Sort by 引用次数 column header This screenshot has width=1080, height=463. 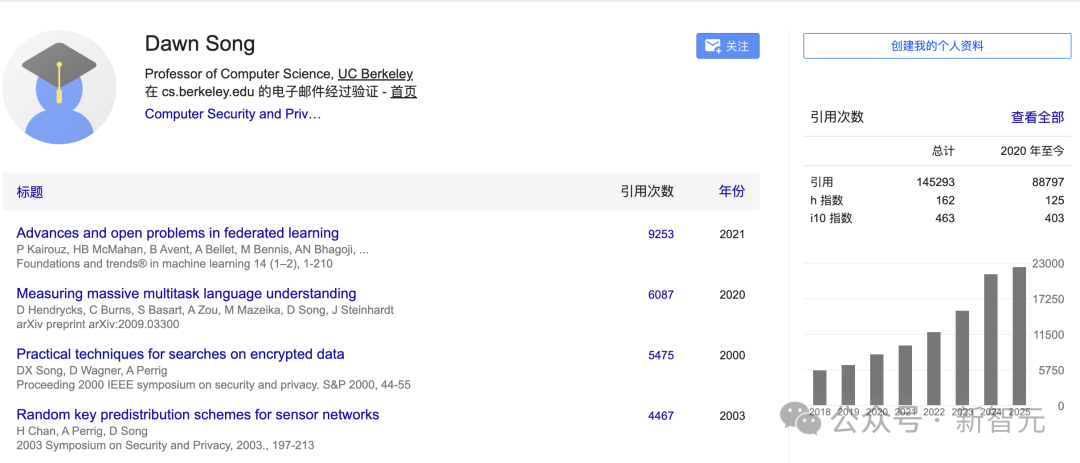pyautogui.click(x=646, y=191)
